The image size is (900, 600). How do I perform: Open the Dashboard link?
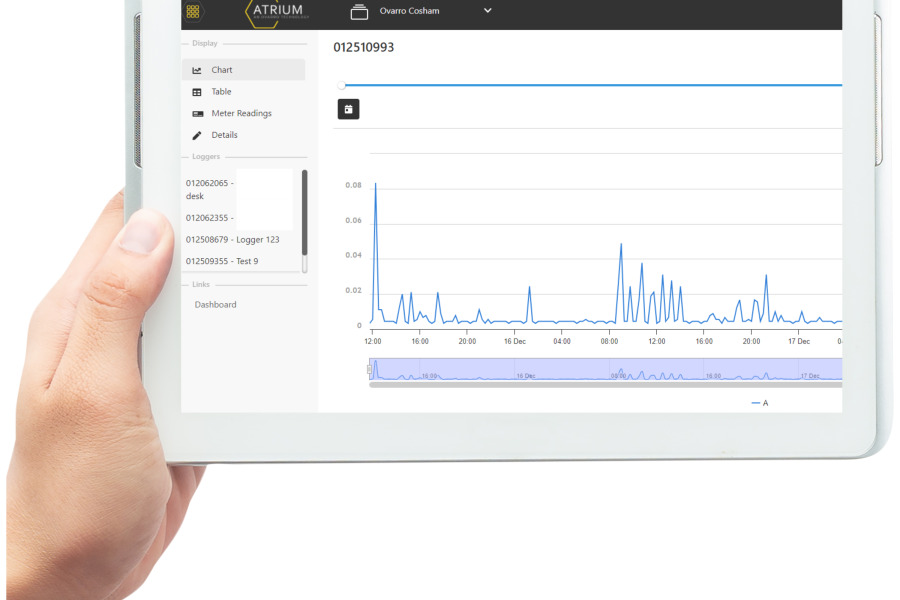[x=216, y=304]
